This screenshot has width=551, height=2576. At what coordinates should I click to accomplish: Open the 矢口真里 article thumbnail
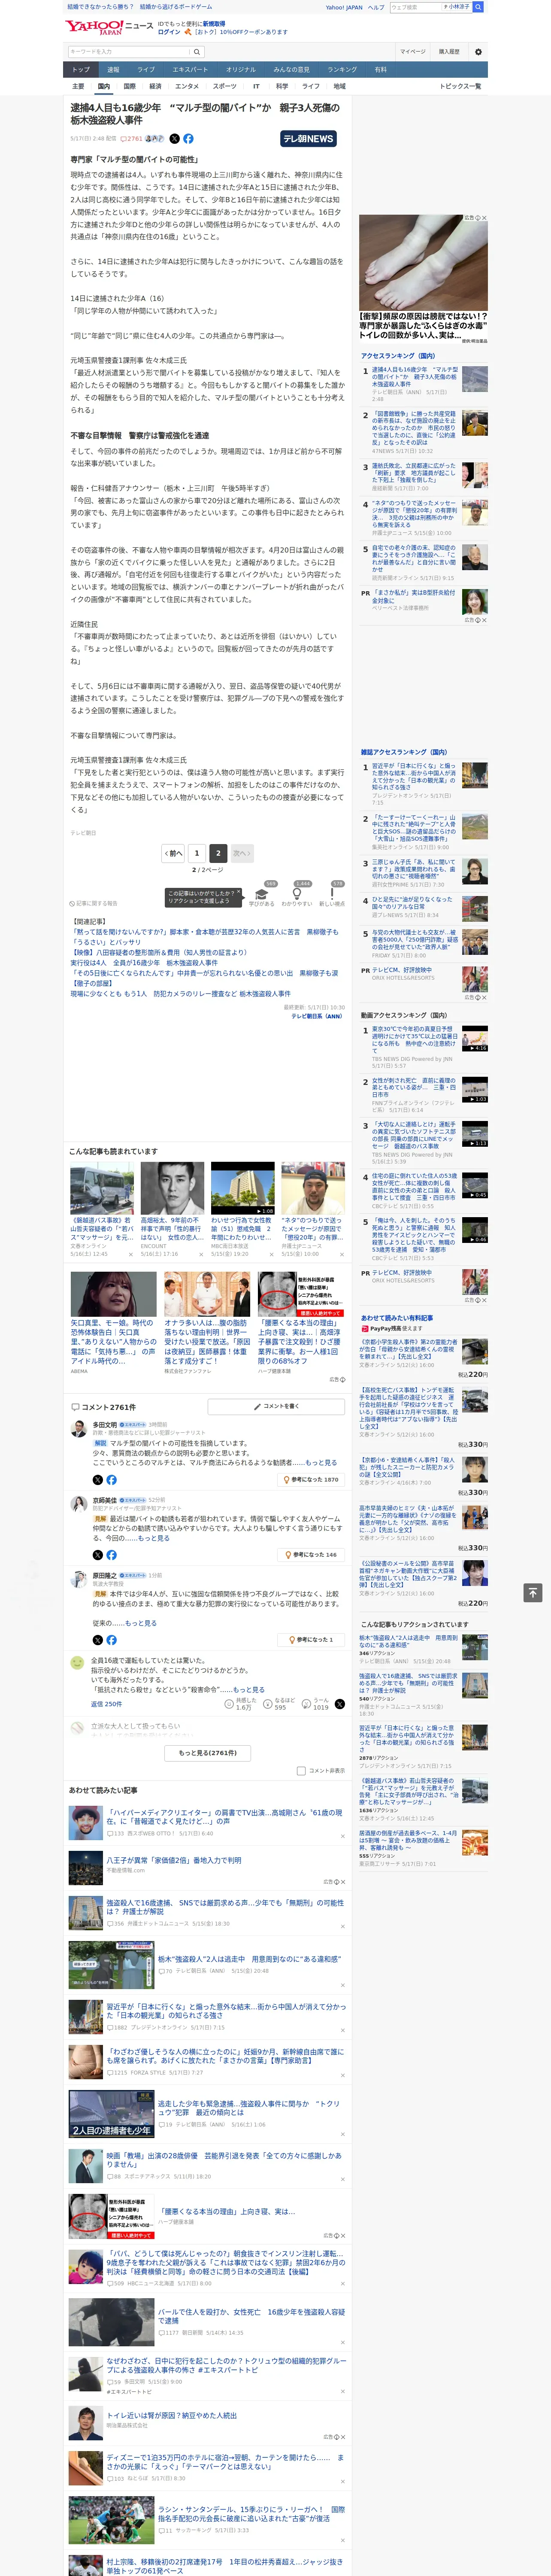point(113,1294)
